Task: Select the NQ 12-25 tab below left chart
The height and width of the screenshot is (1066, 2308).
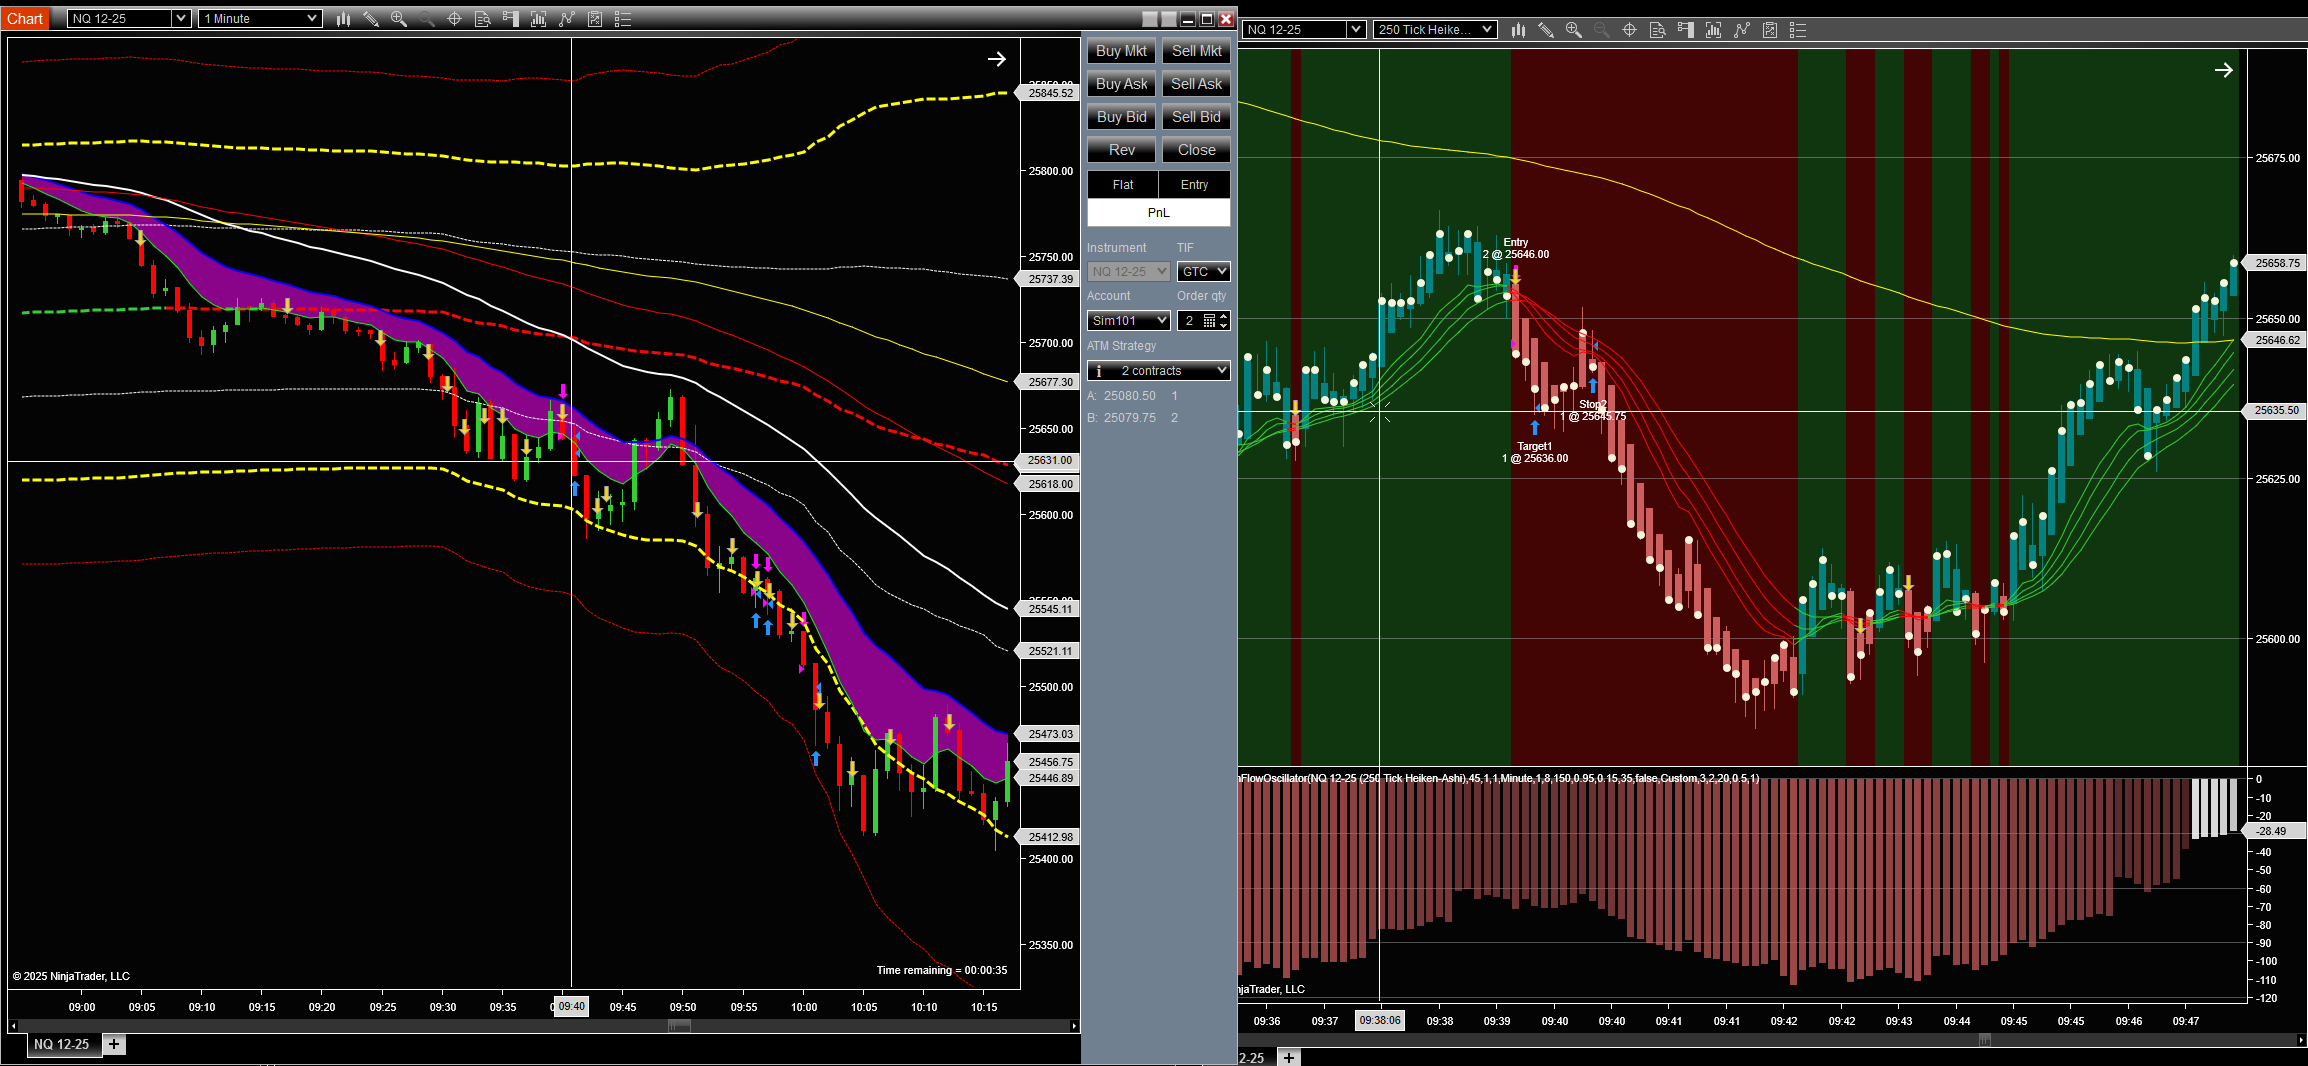Action: pyautogui.click(x=61, y=1044)
